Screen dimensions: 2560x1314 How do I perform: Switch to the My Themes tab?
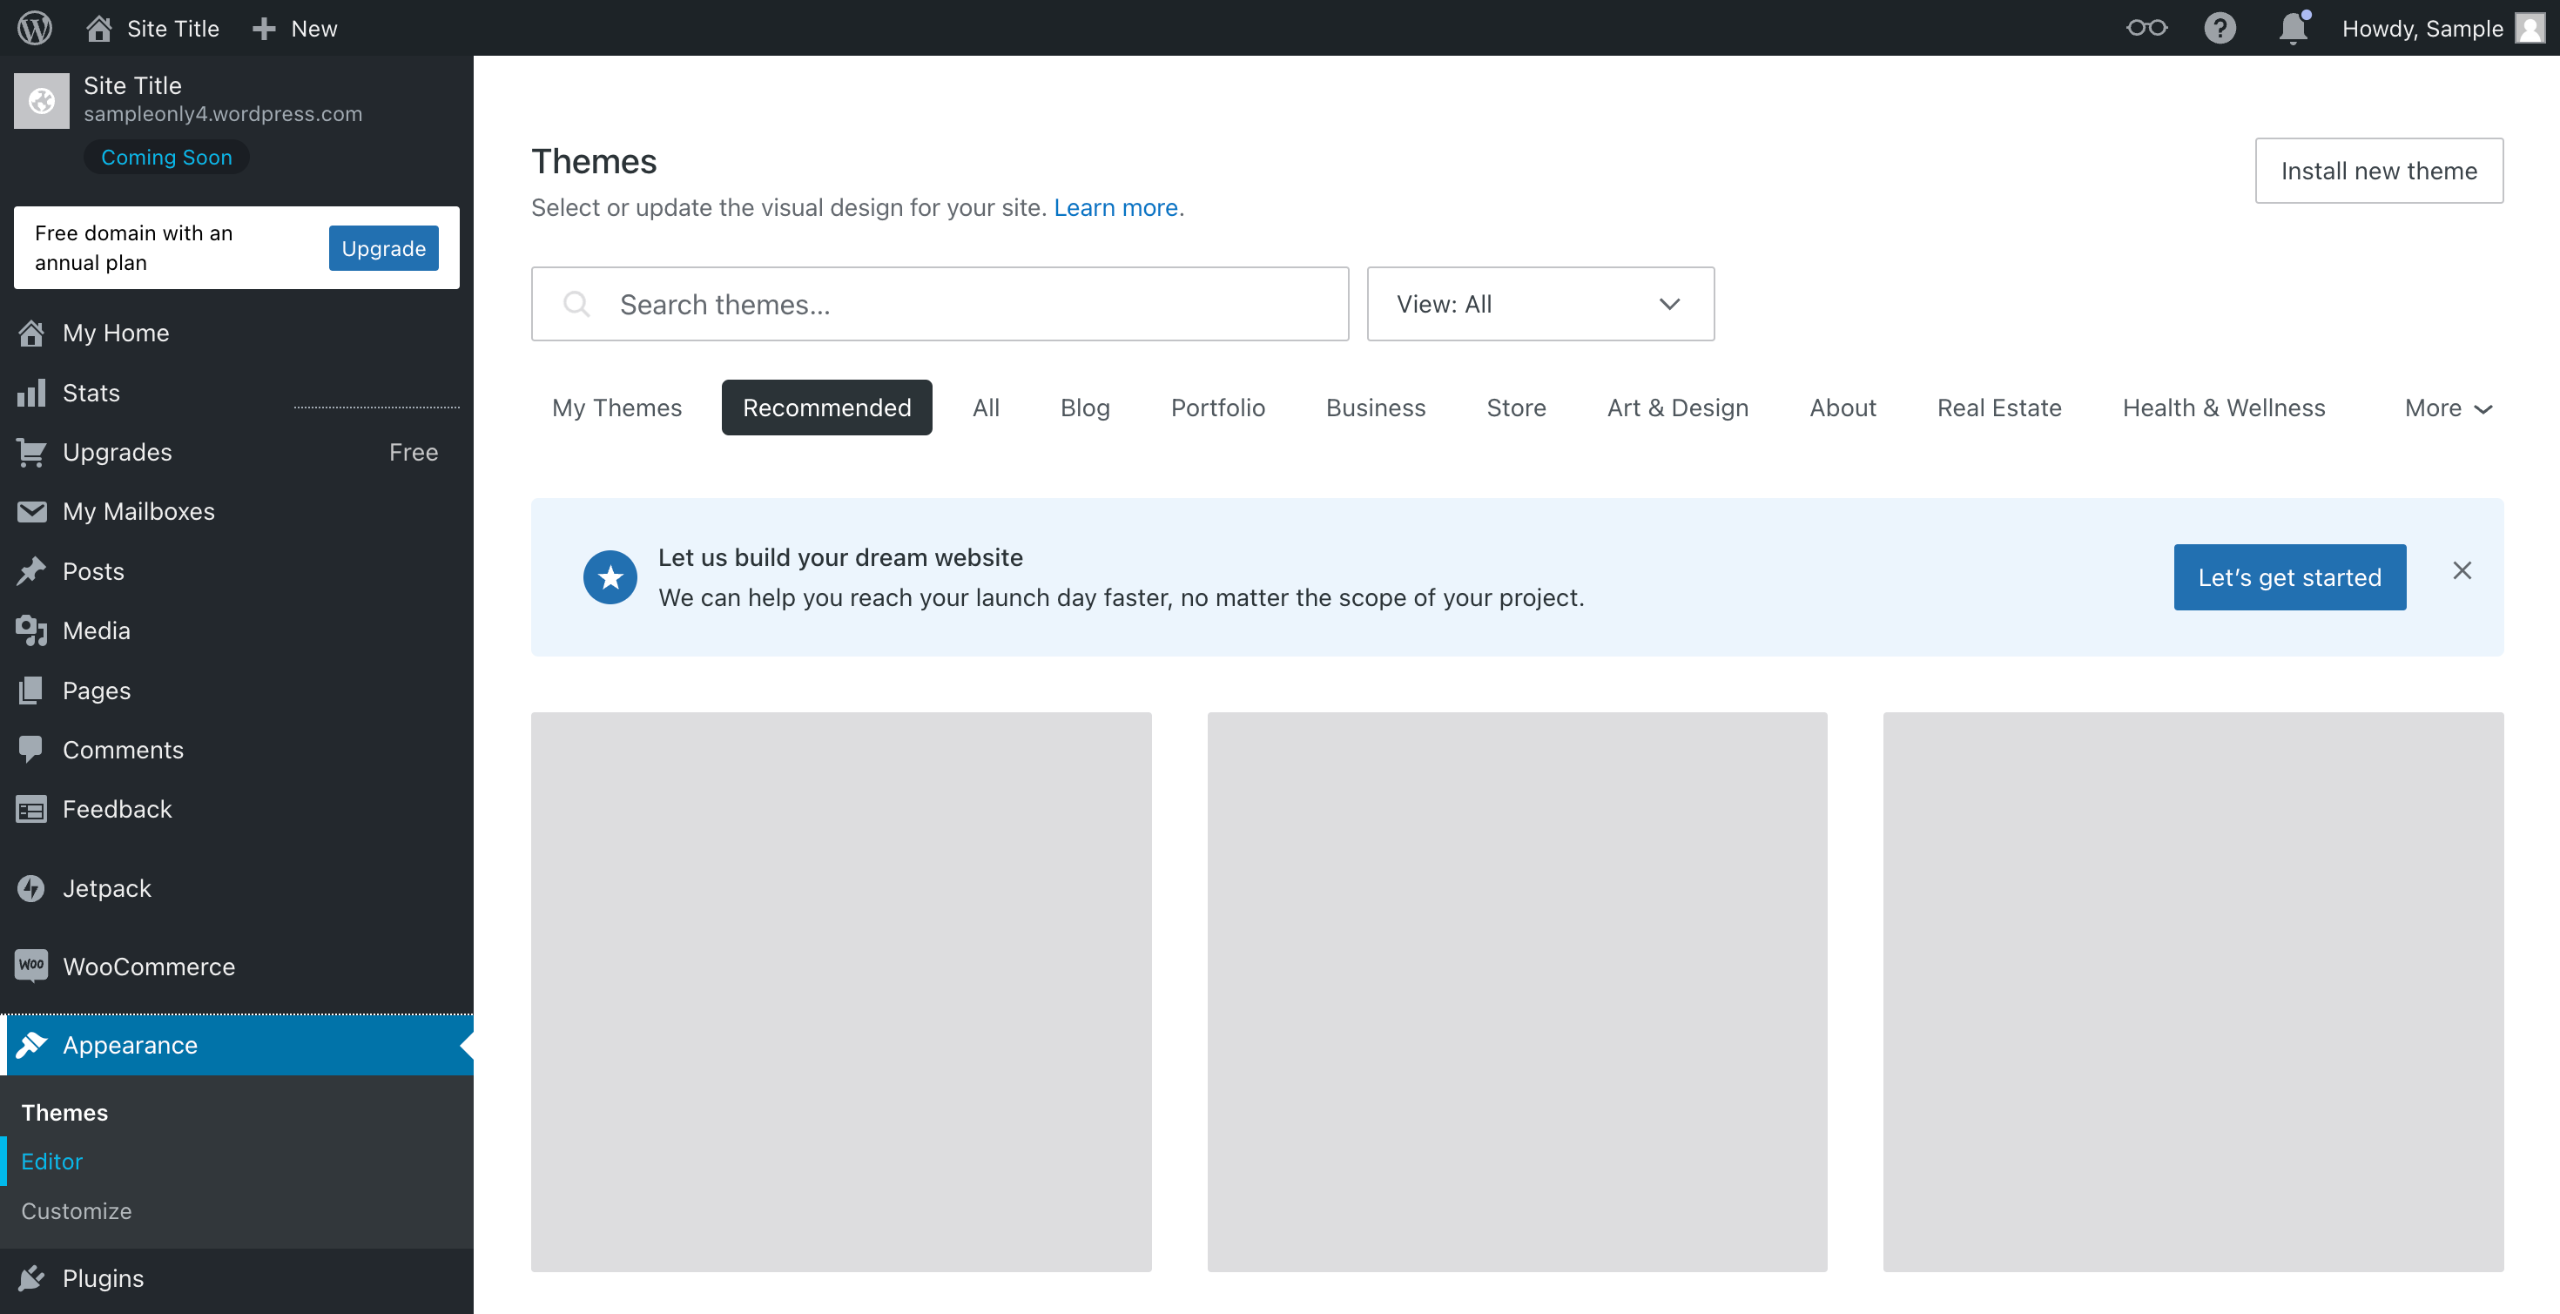[616, 408]
